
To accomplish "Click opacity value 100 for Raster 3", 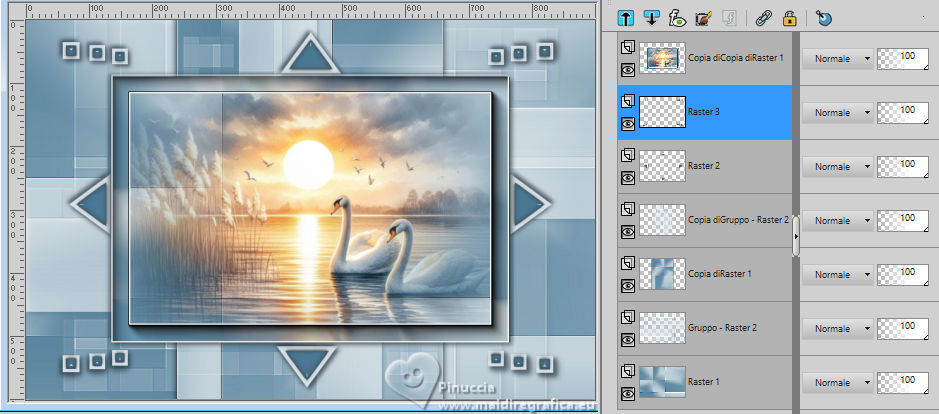I will pos(903,113).
